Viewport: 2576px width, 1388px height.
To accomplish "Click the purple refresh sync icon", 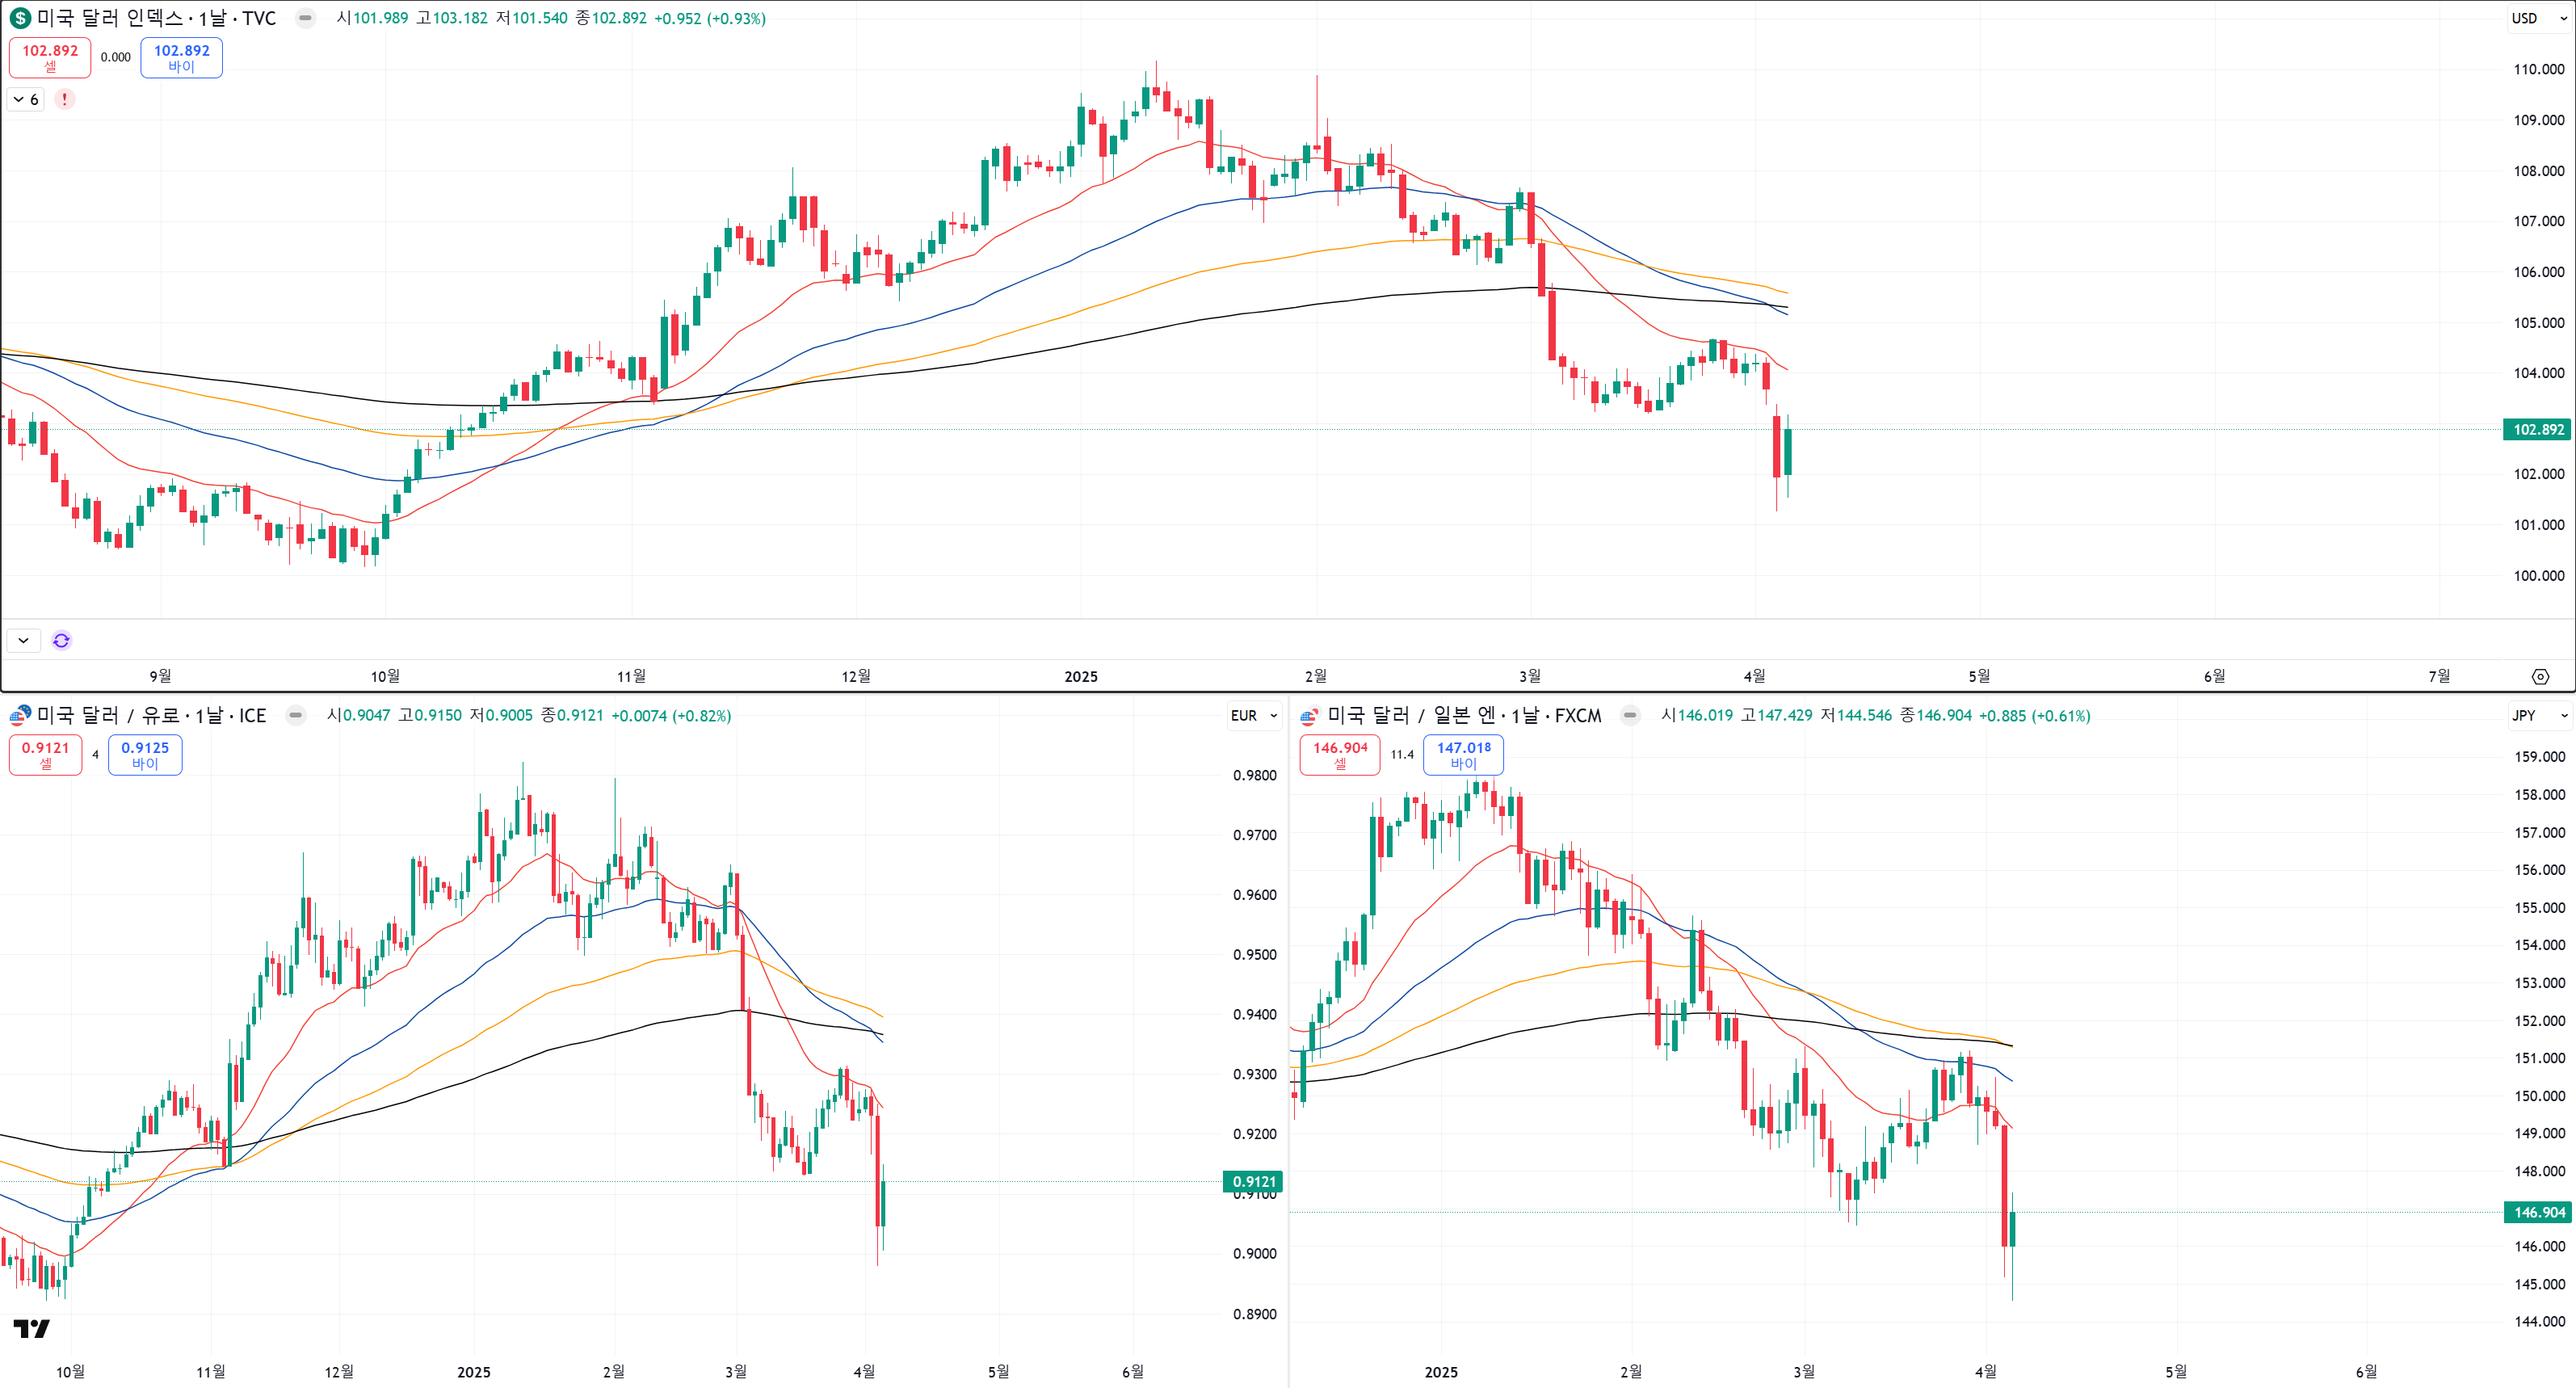I will (61, 640).
